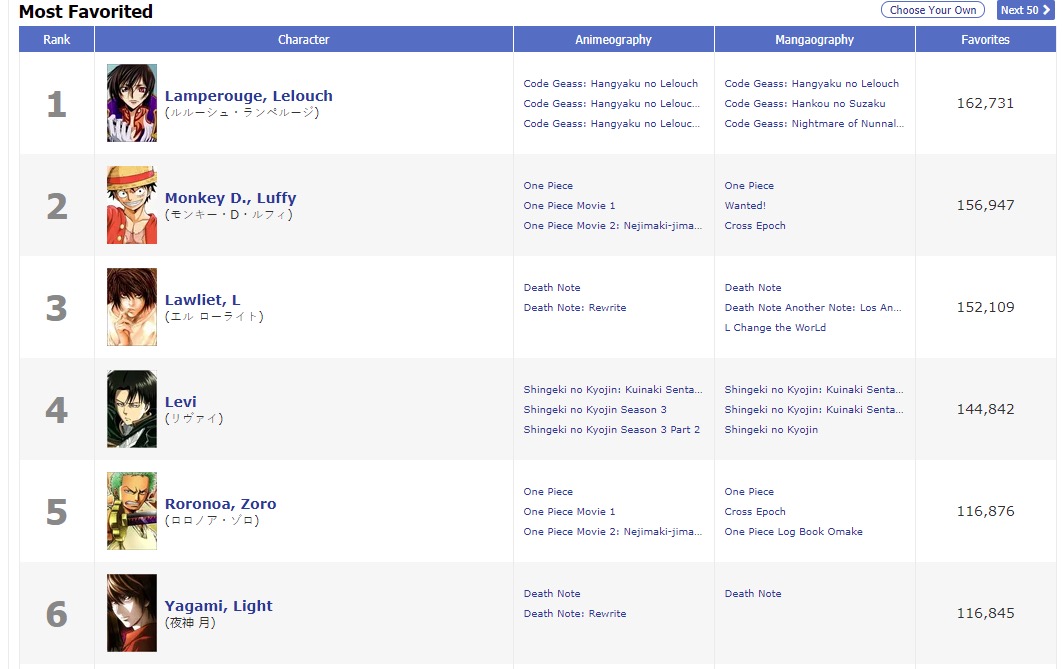Open Death Note Another Note manga link
Screen dimensions: 1062x669
tap(813, 307)
